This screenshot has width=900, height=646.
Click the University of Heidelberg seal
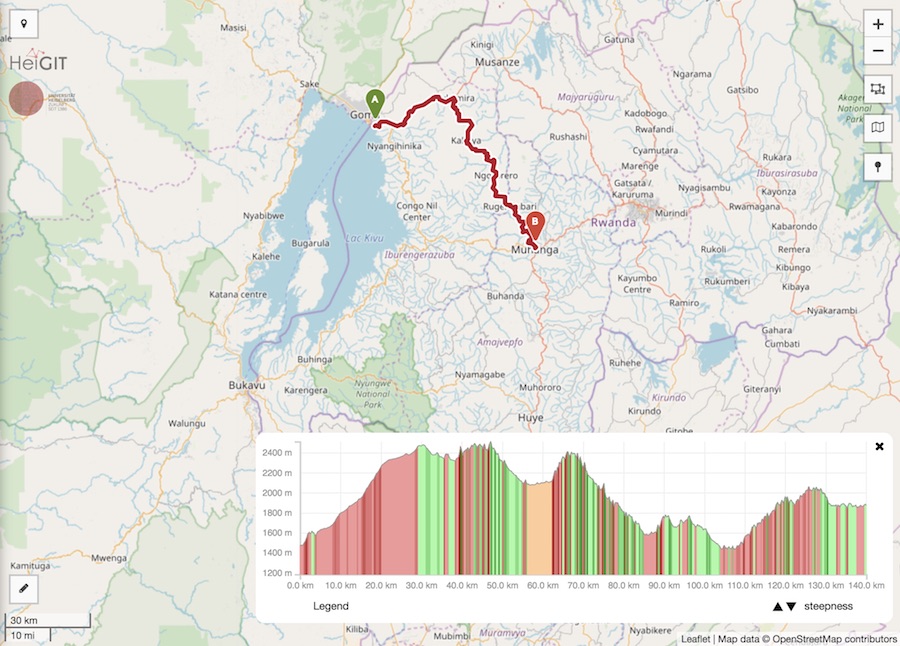click(x=26, y=99)
